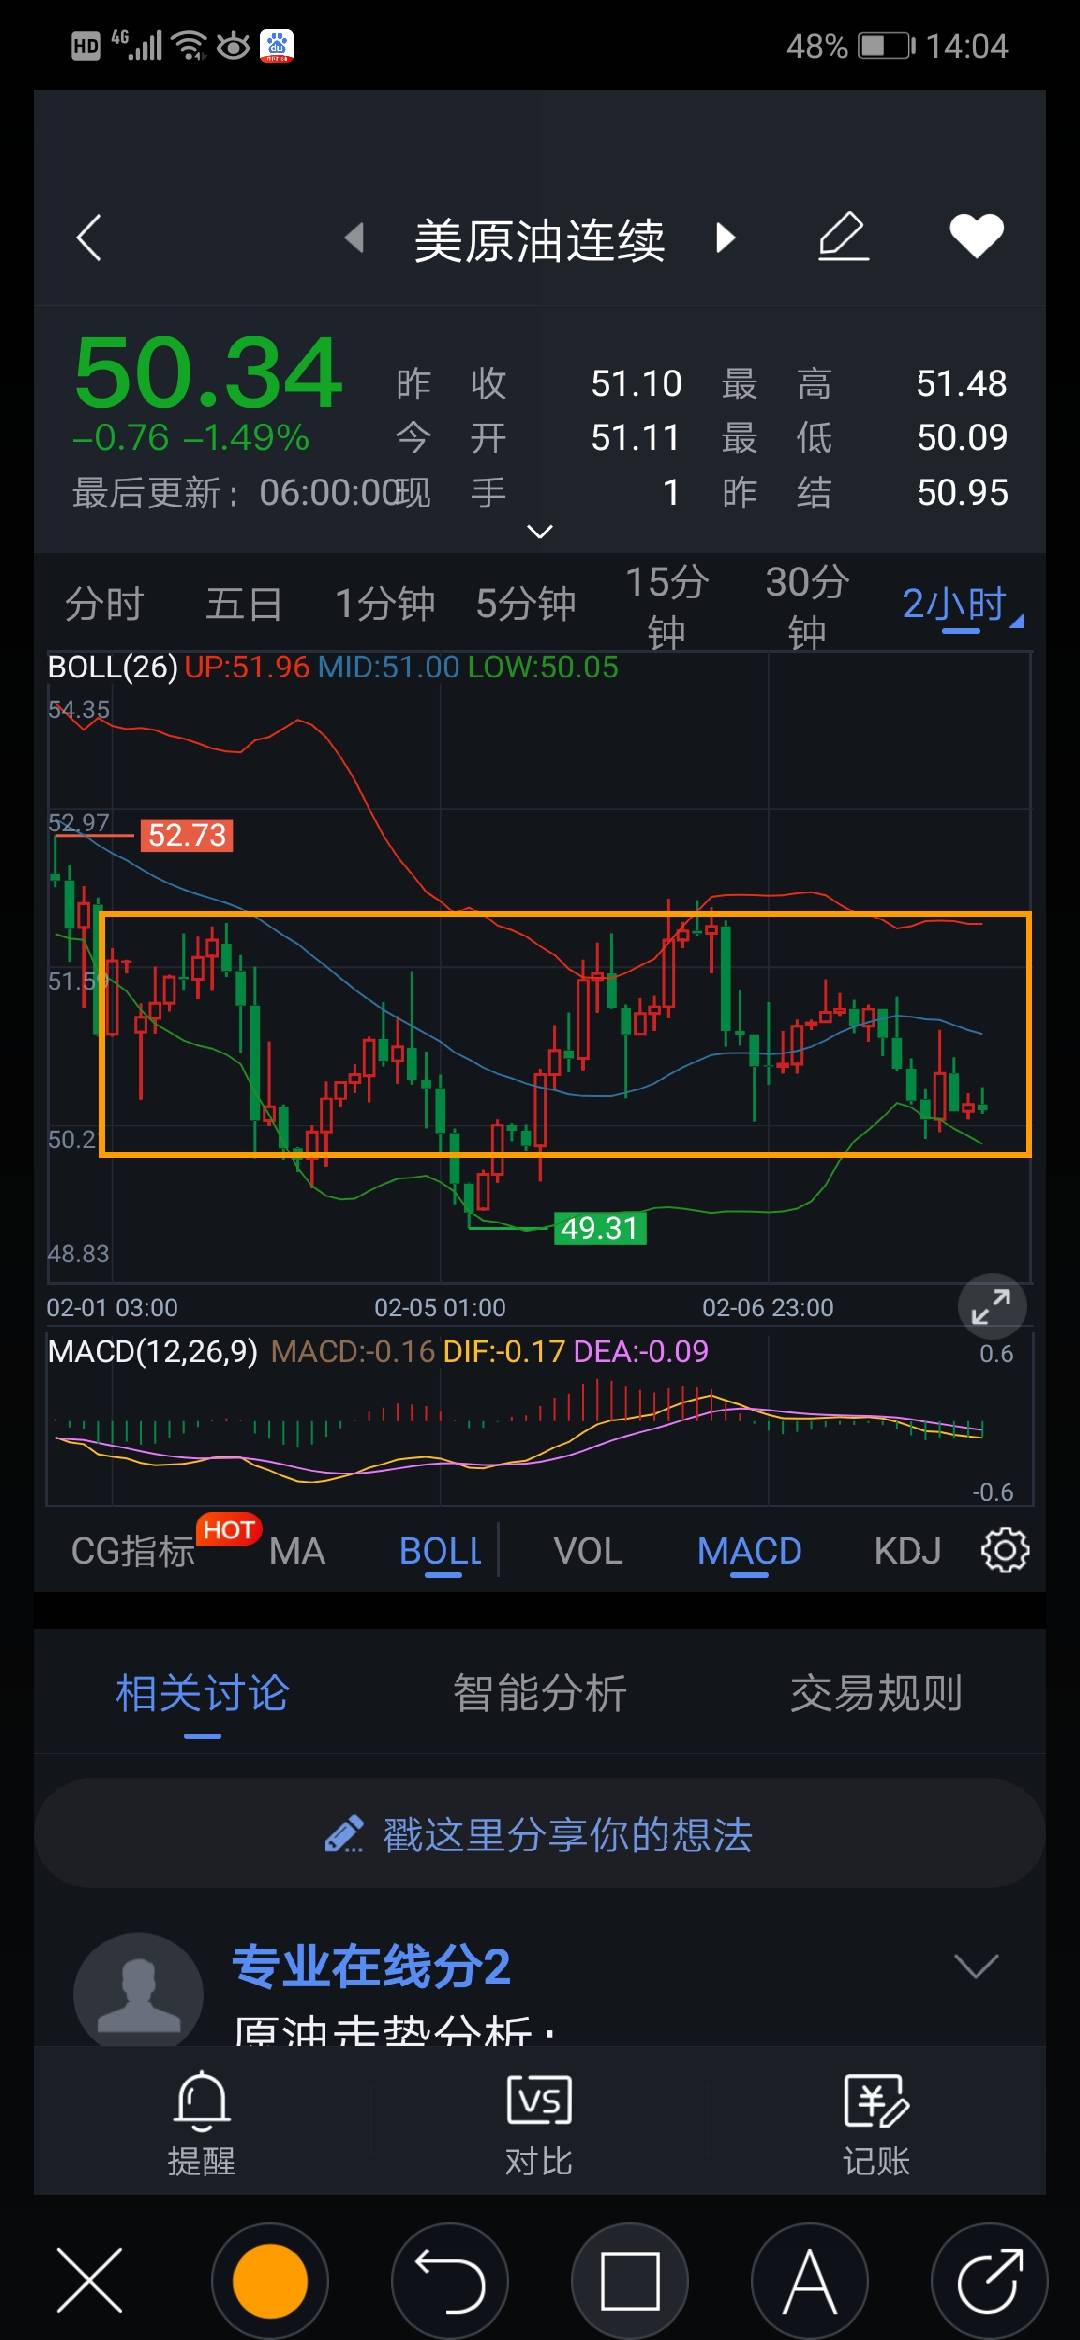Undo the last annotation

450,2281
